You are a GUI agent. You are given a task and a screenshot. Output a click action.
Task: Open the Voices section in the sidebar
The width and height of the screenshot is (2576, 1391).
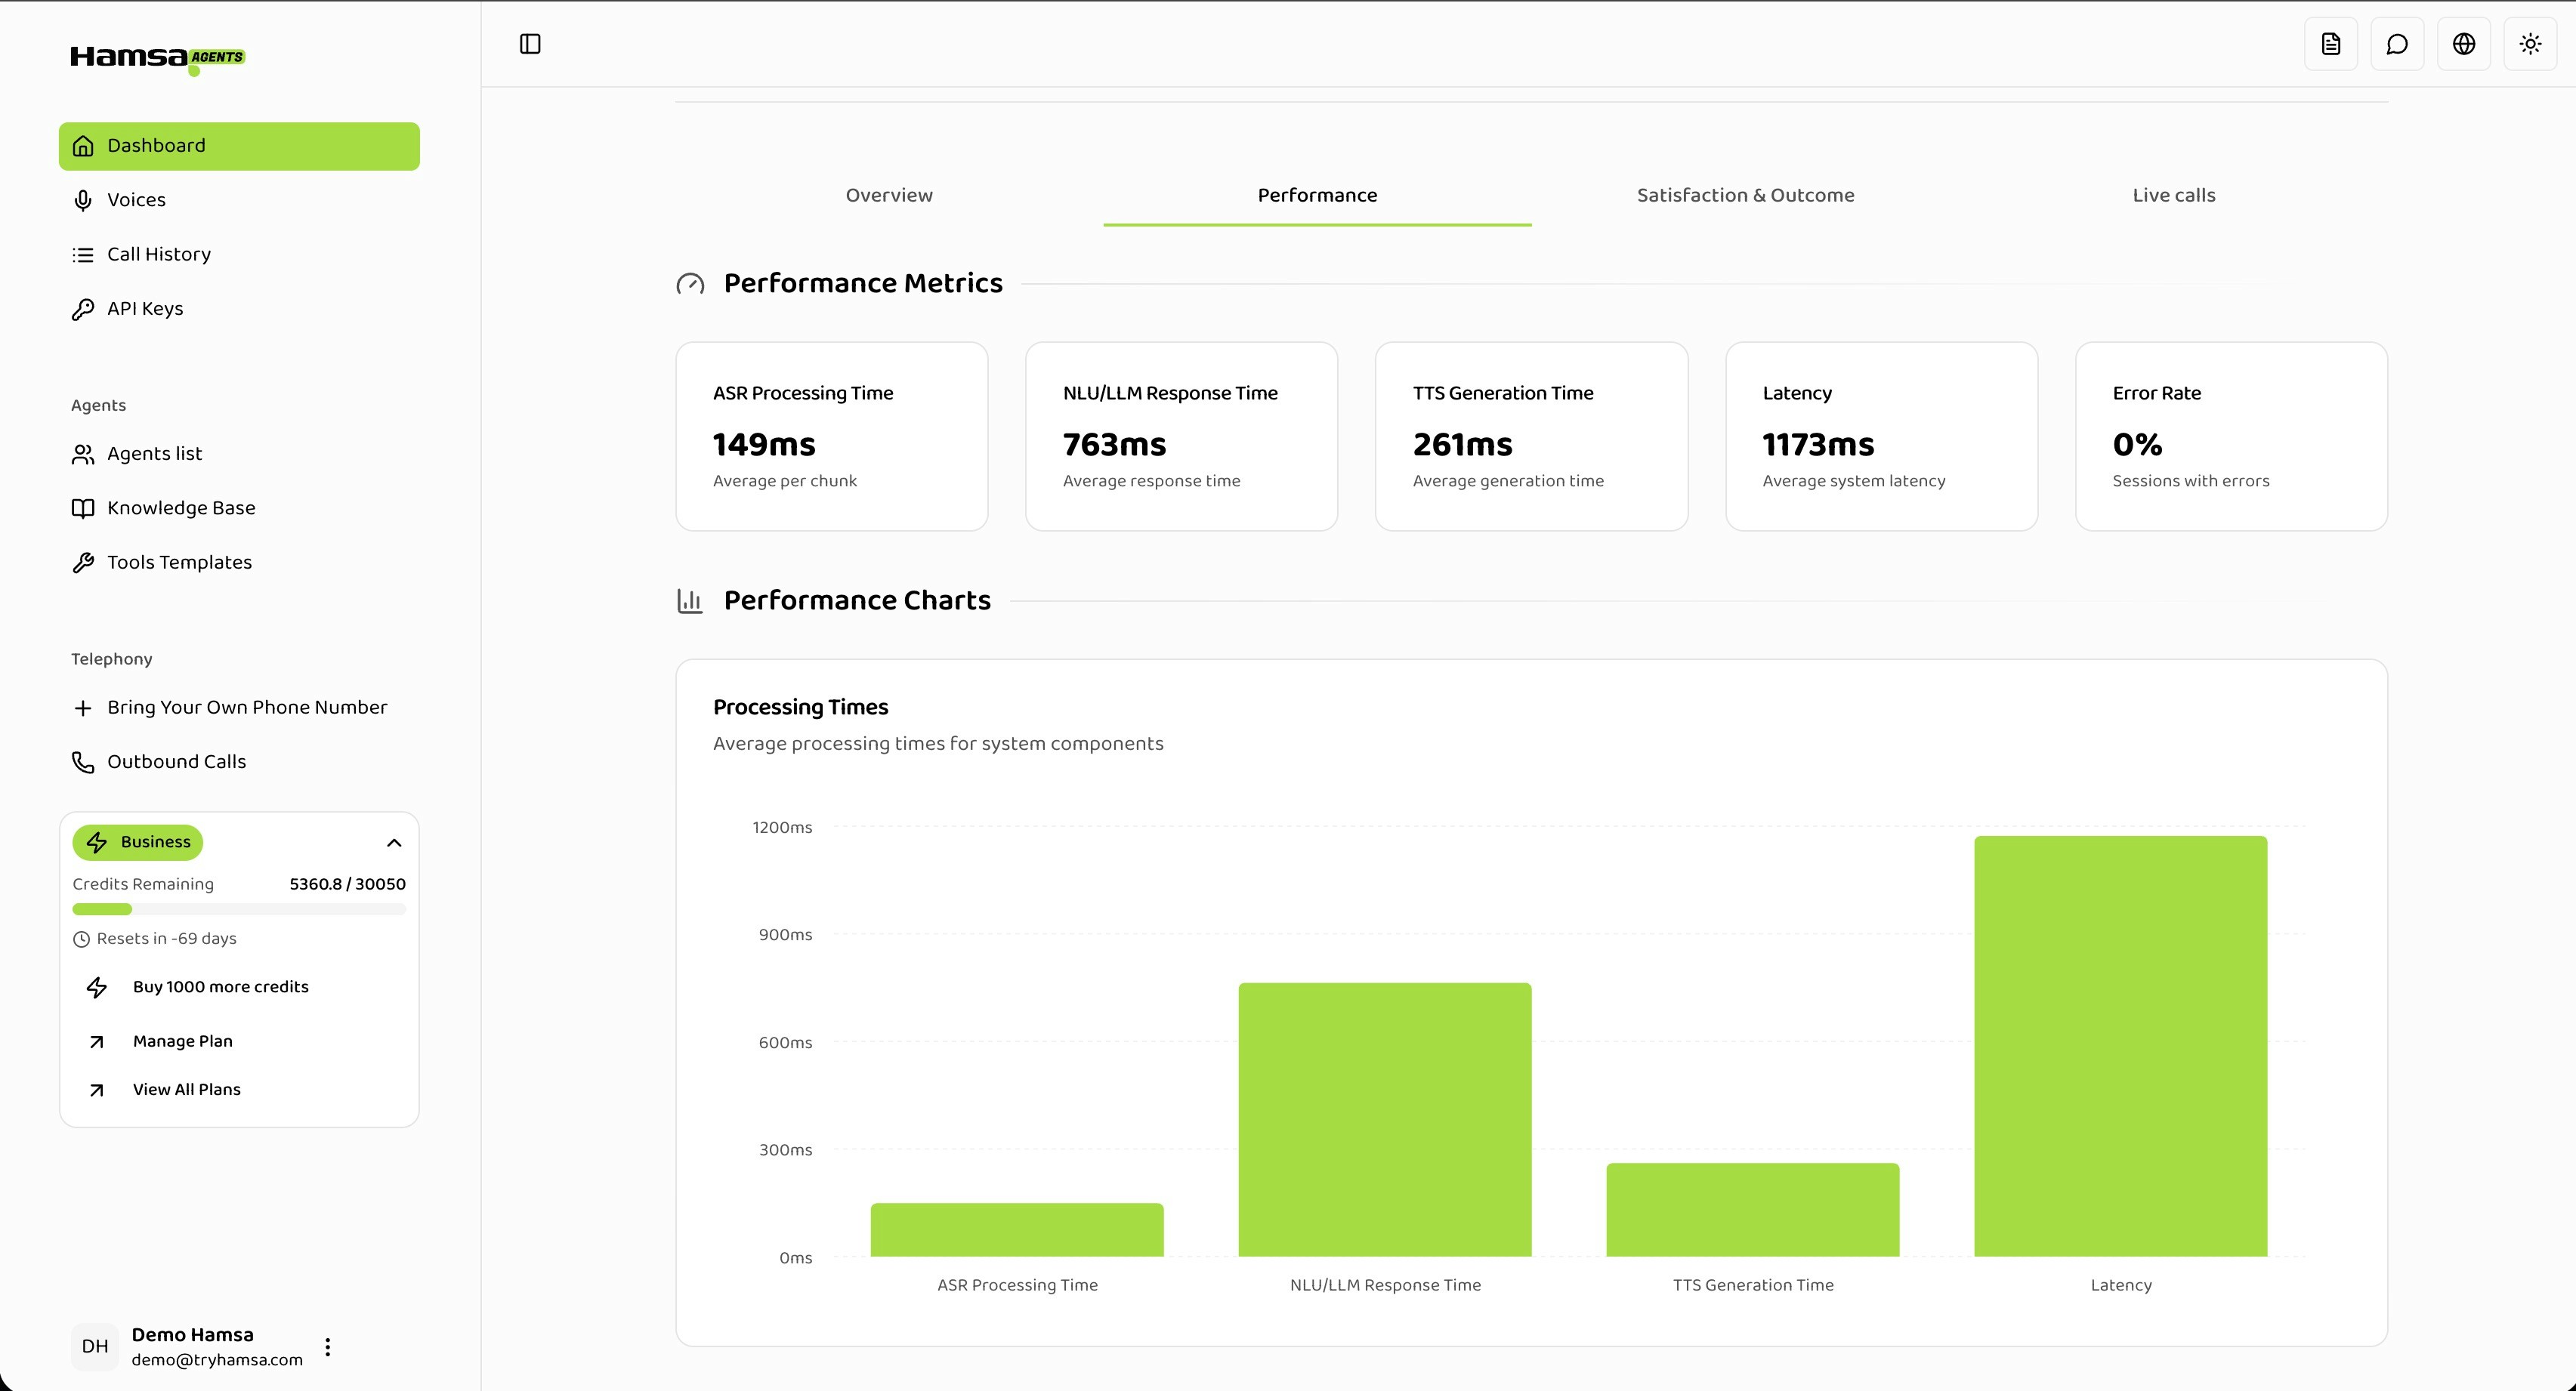coord(137,199)
